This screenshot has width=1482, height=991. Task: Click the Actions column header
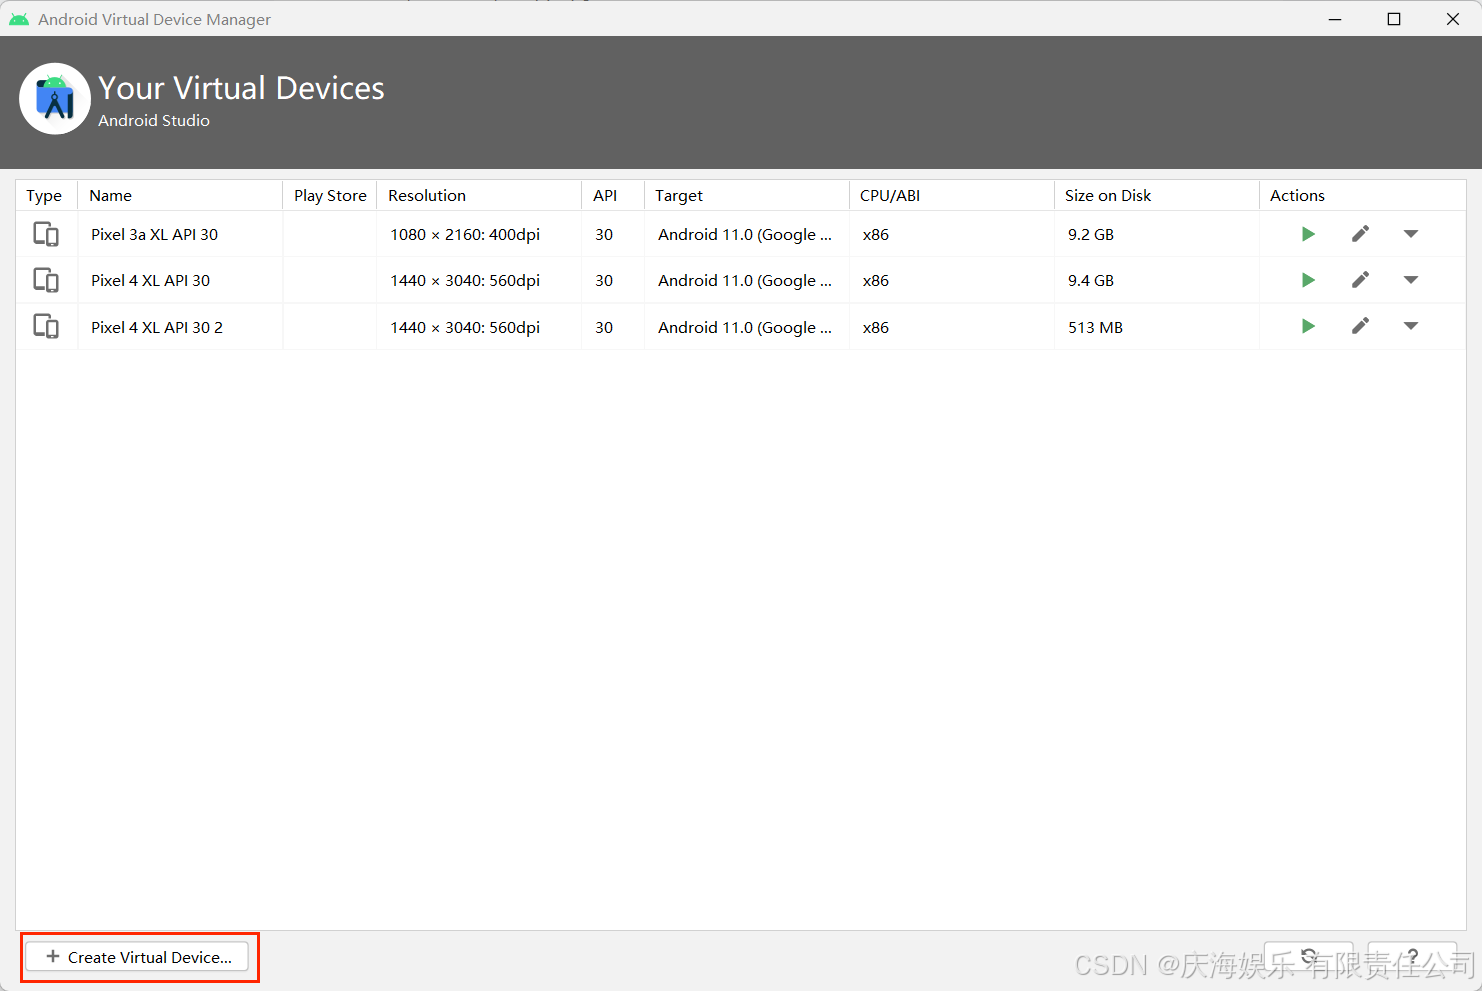point(1363,195)
